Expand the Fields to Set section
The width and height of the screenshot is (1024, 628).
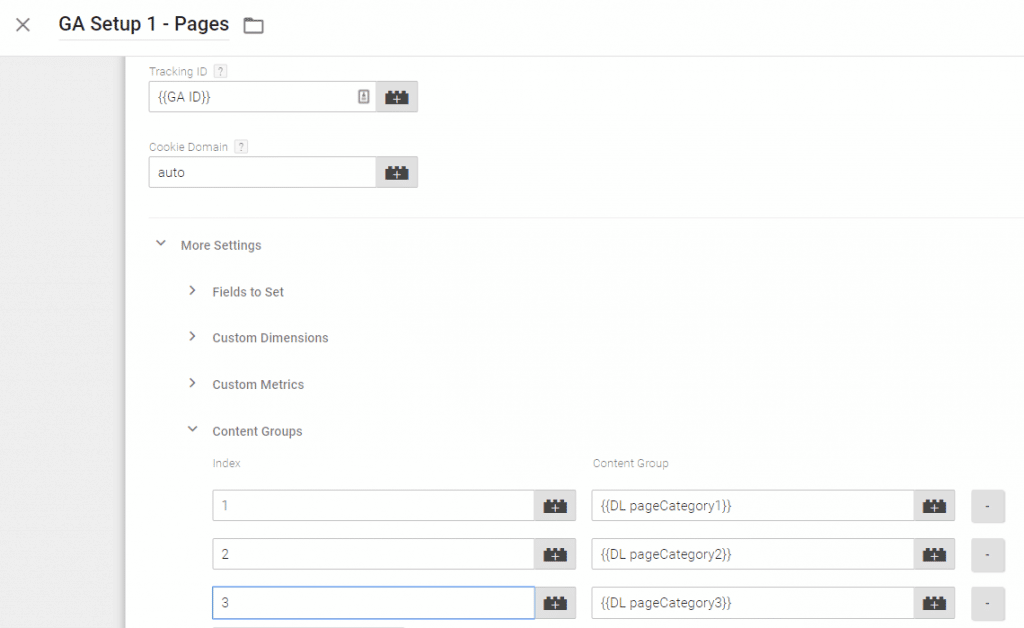[193, 290]
